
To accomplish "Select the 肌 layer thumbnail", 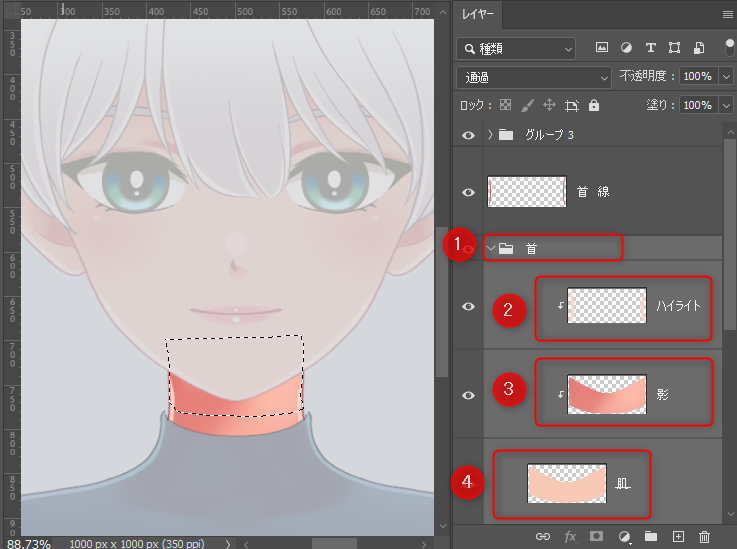I will (x=567, y=483).
